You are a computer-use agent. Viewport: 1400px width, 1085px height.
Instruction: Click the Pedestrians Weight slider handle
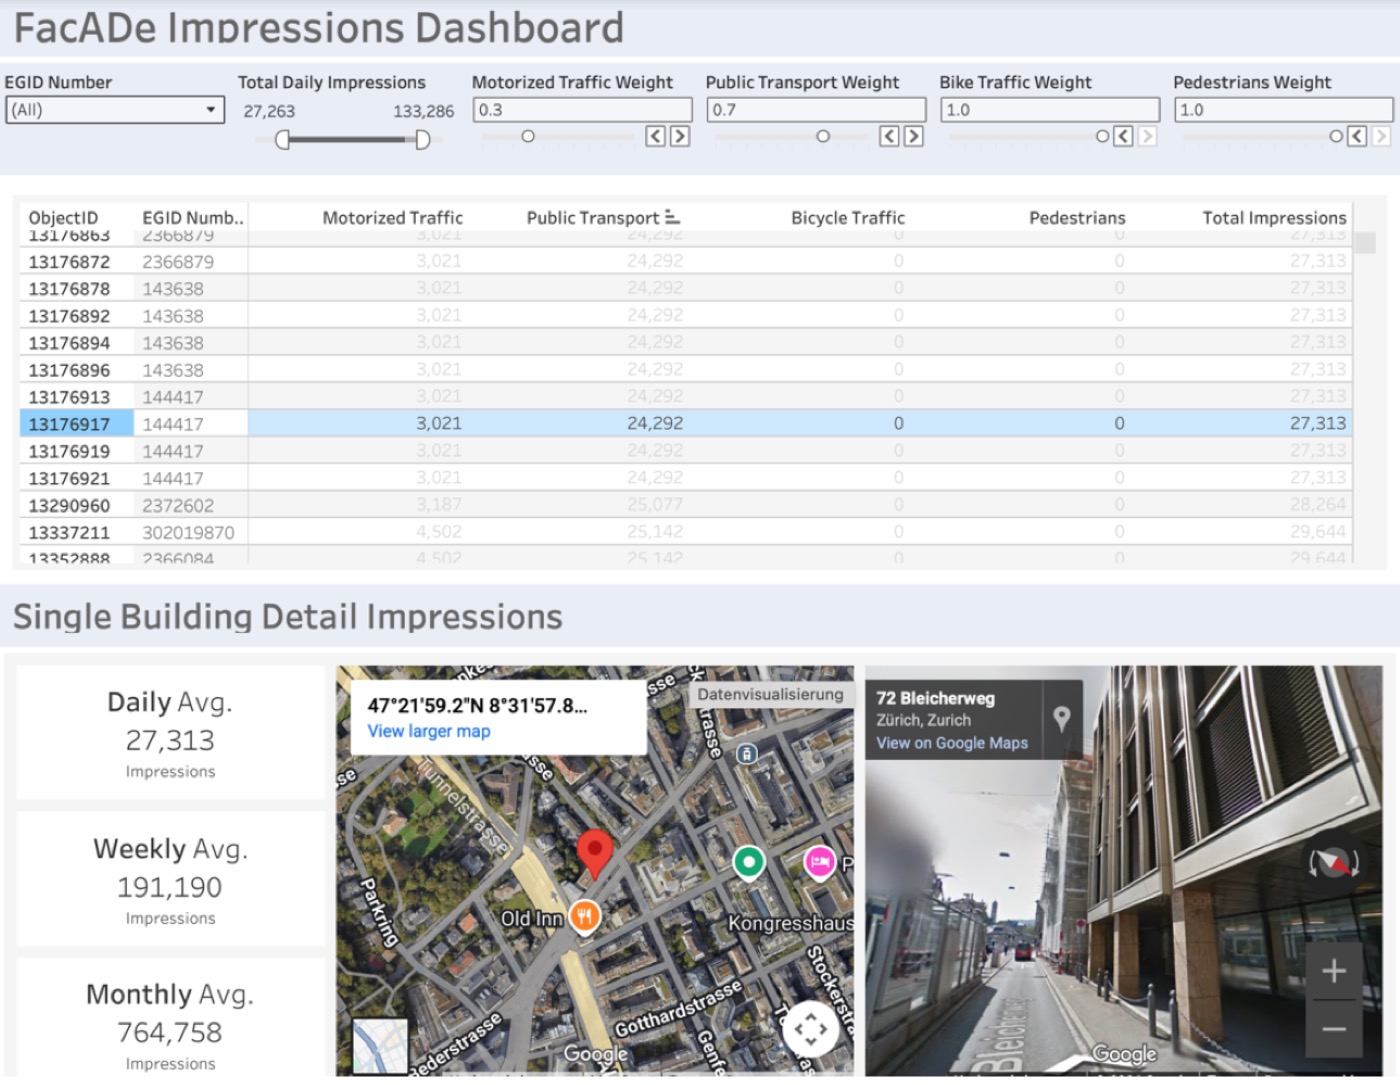point(1336,136)
